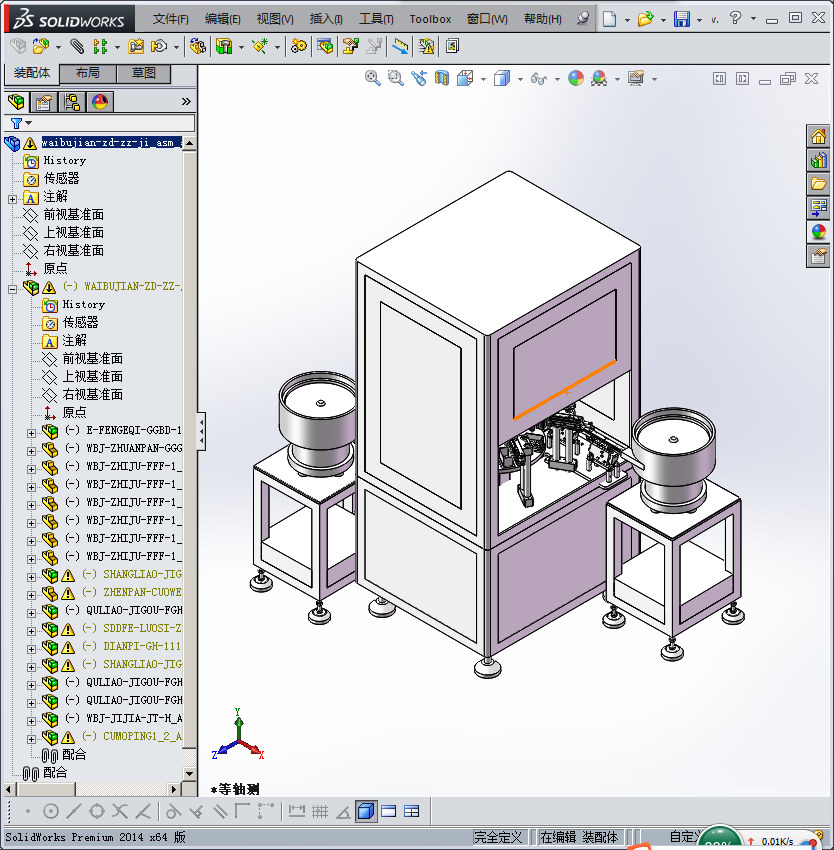The width and height of the screenshot is (834, 850).
Task: Expand the WBJ-ZHUANPAN-GGG component
Action: coord(31,451)
